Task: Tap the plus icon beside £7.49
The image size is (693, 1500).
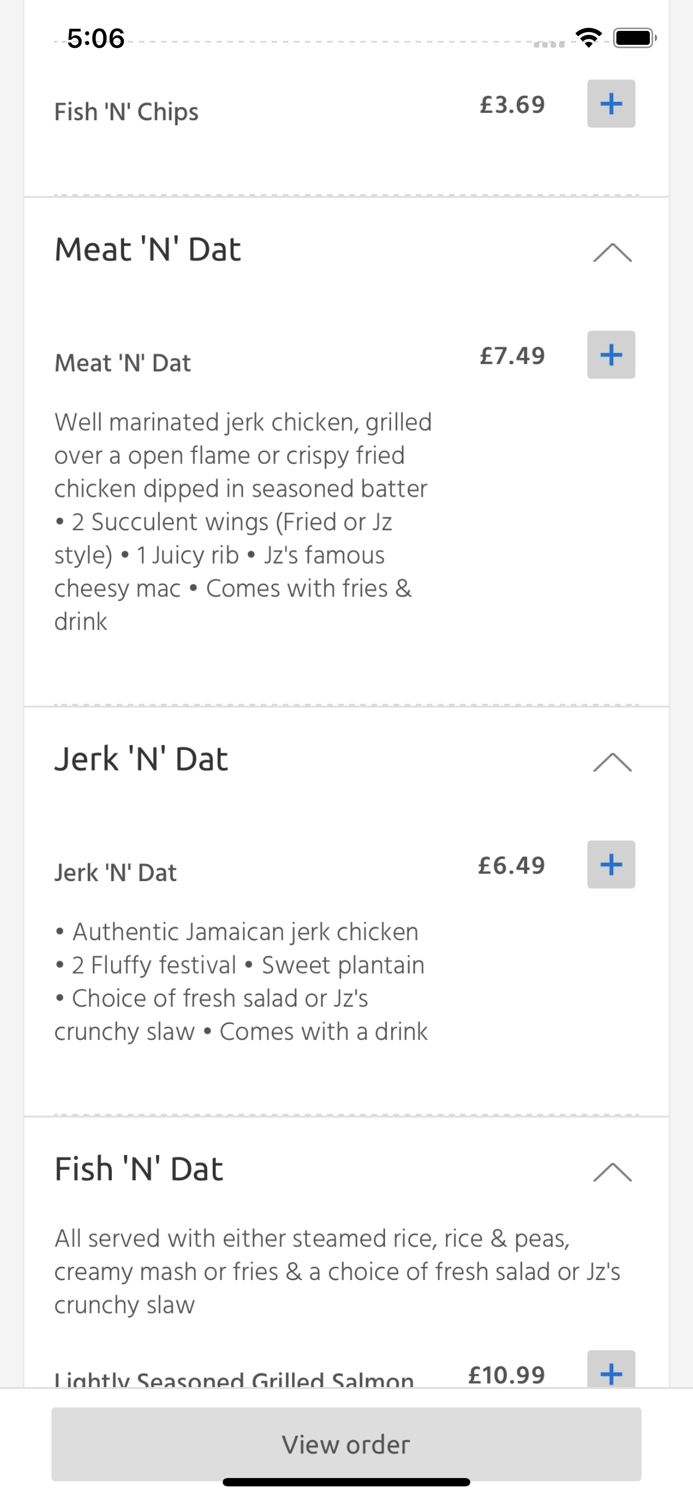Action: [611, 354]
